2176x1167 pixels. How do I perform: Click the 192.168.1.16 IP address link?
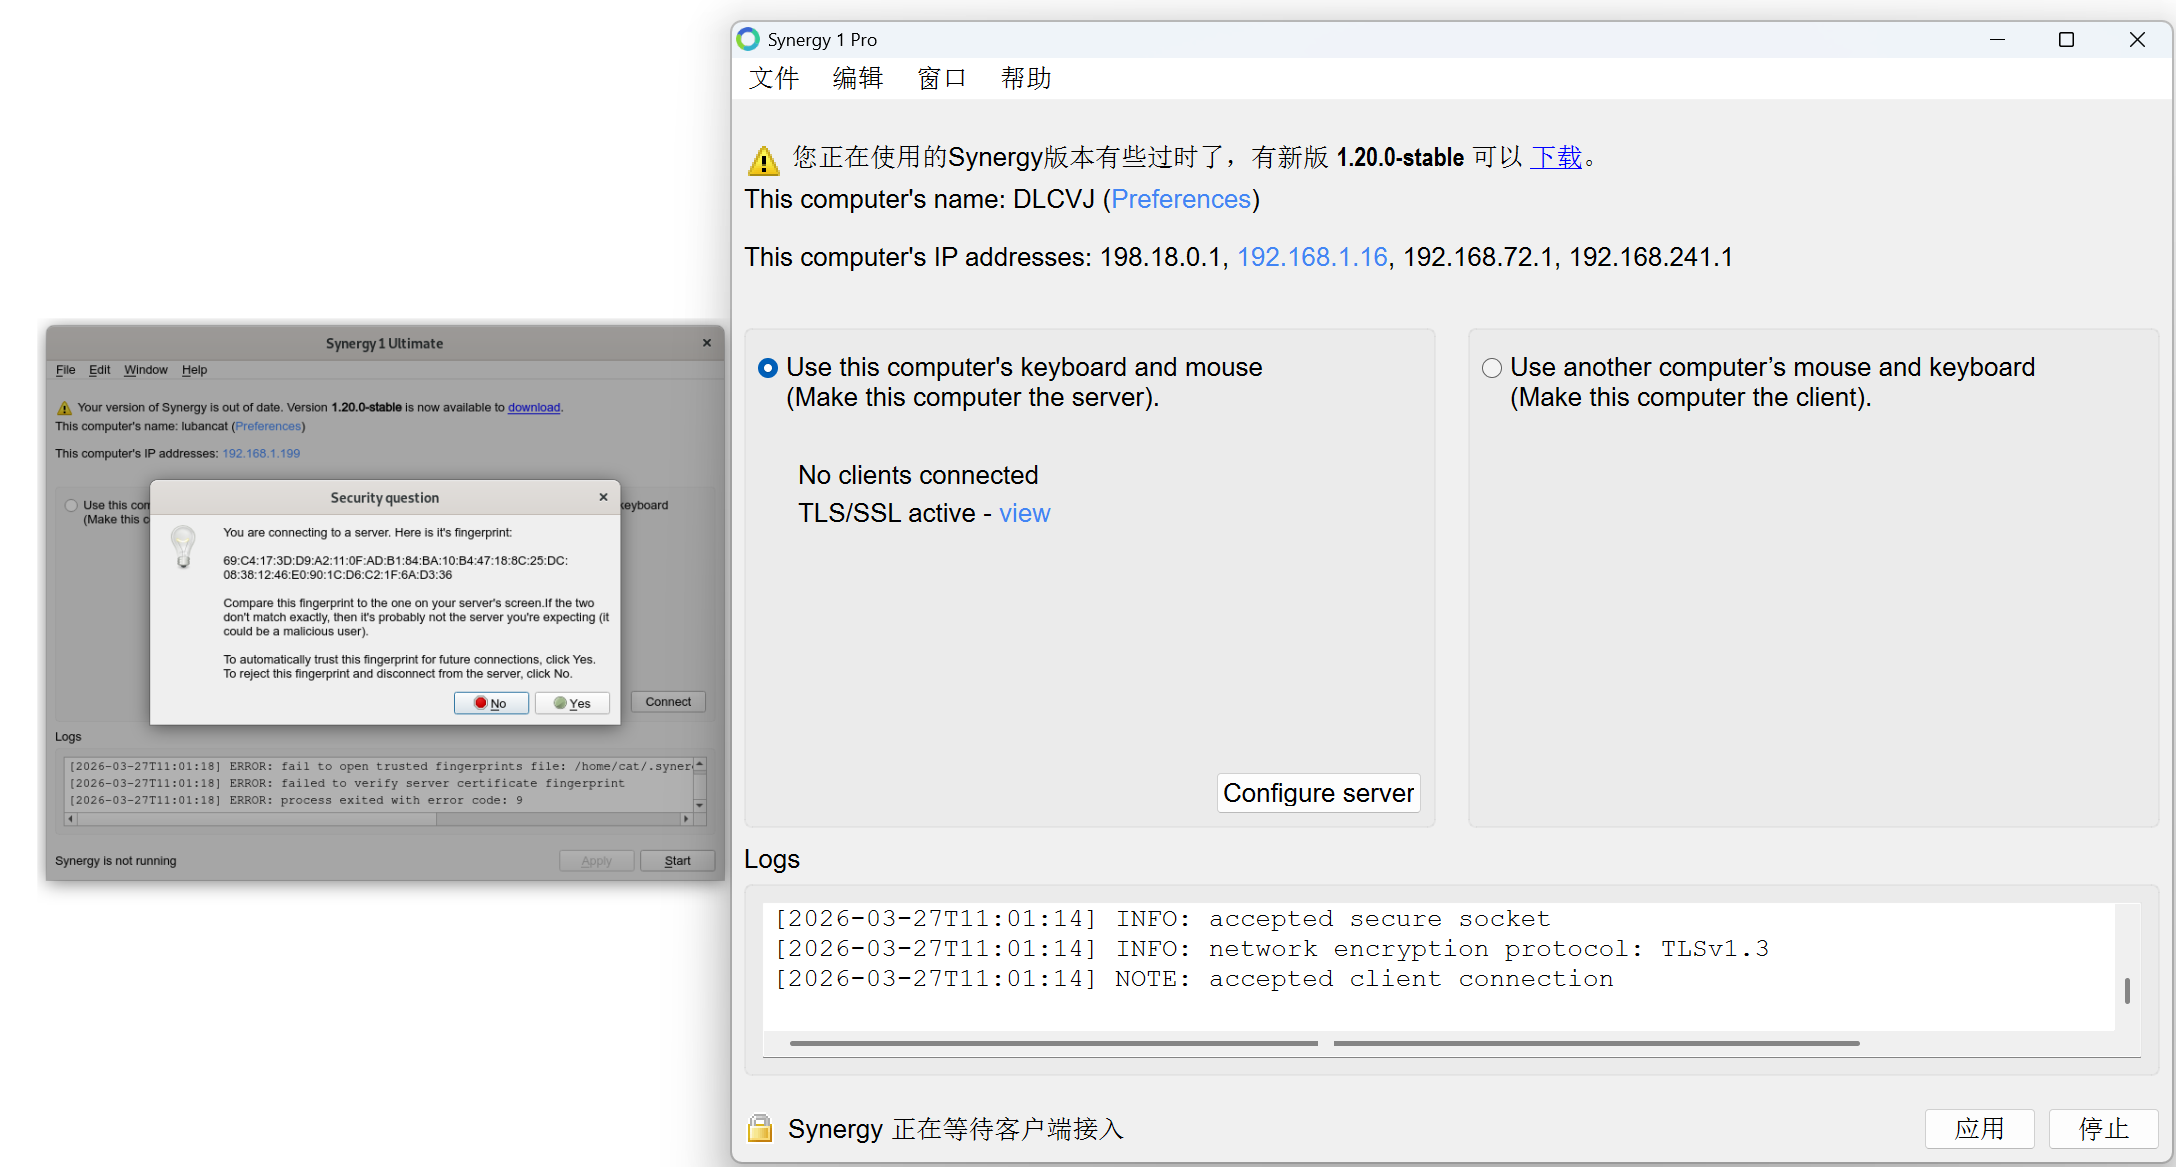point(1313,257)
